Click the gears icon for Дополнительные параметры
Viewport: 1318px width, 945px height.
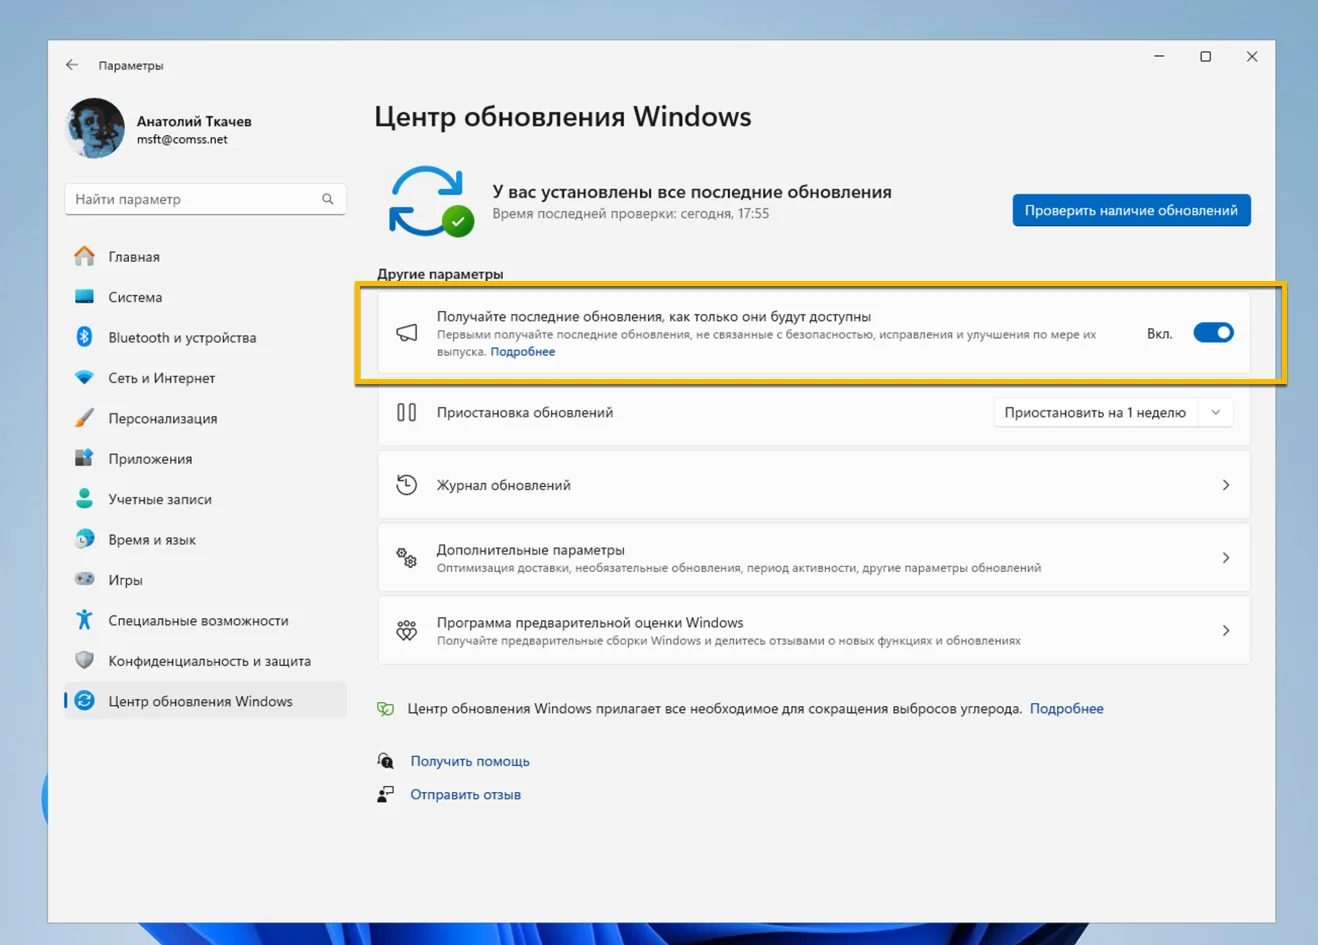[406, 558]
